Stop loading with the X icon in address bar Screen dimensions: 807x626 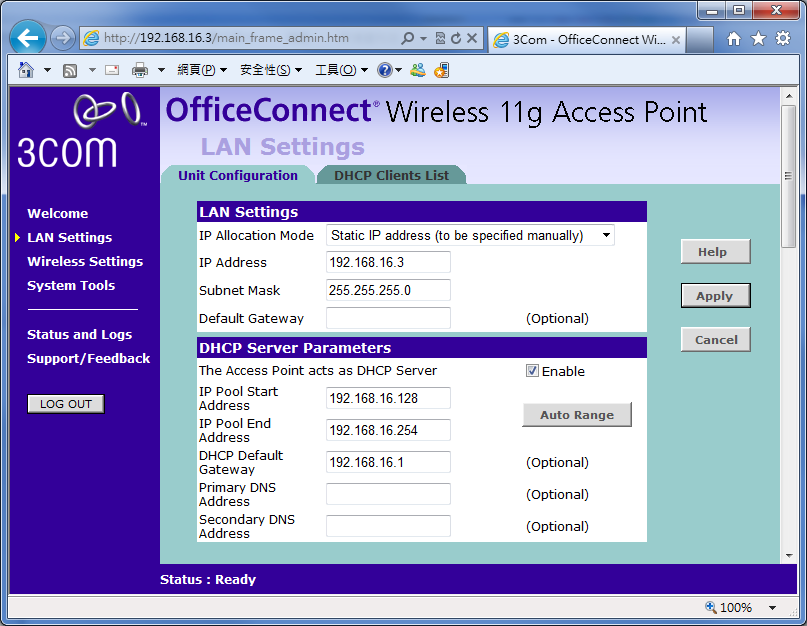pos(472,38)
